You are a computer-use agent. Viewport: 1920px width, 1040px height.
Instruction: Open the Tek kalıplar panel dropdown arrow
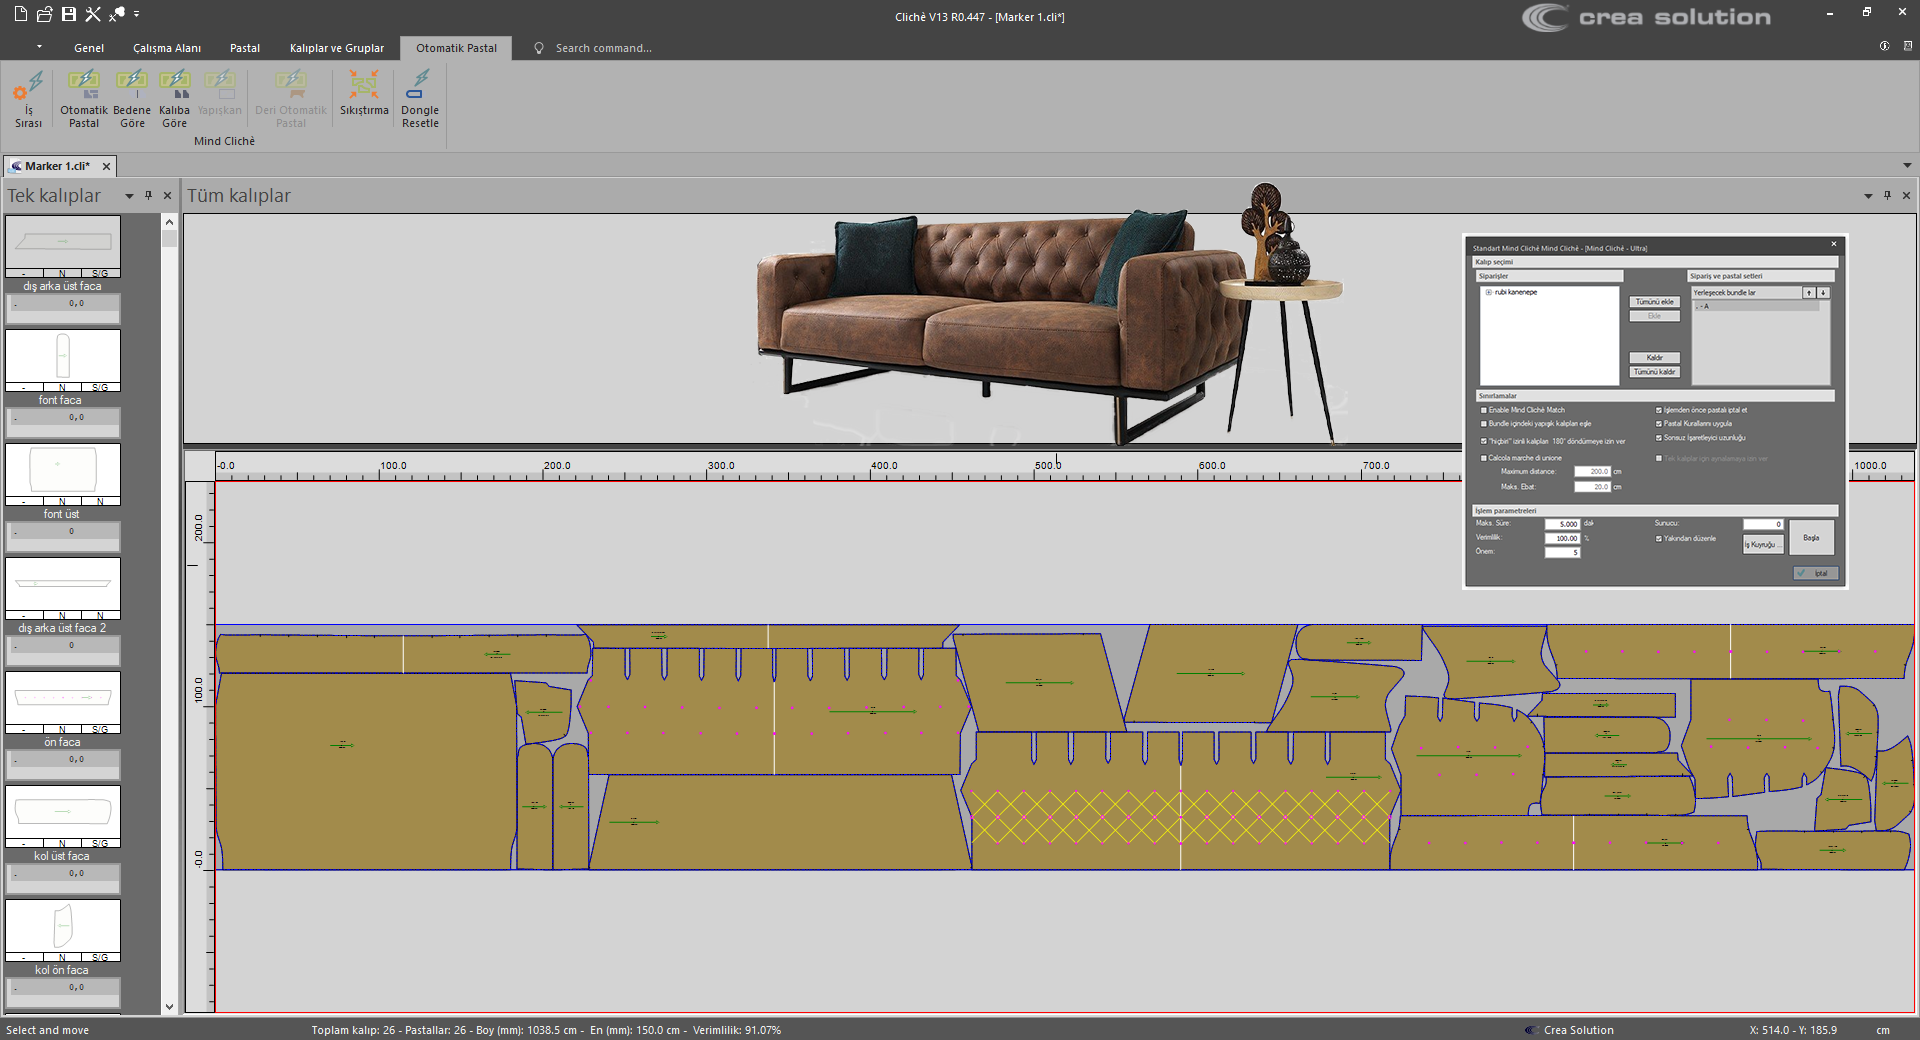(129, 196)
